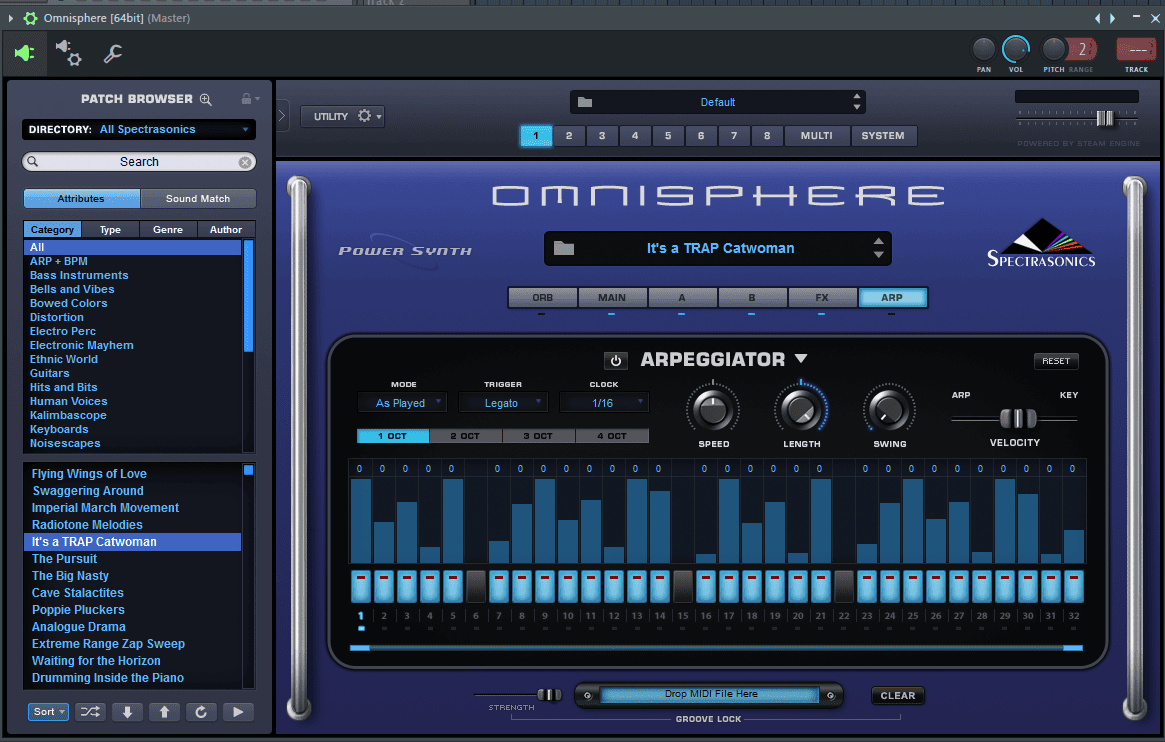This screenshot has height=742, width=1165.
Task: Click next preset arrow in title bar
Action: tap(1112, 18)
